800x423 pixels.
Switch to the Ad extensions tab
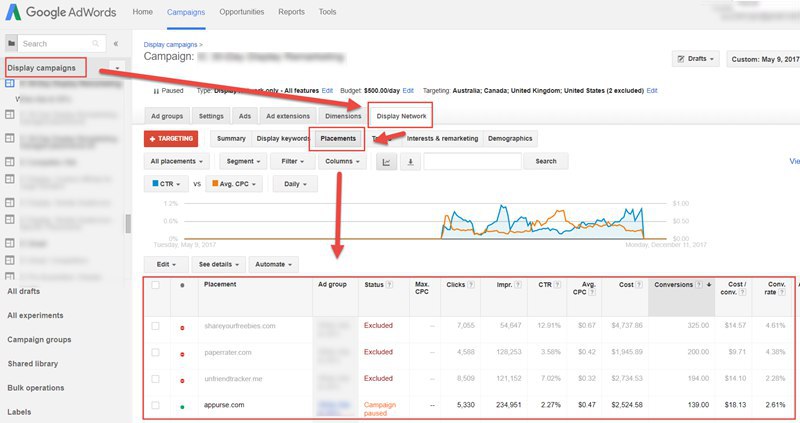pyautogui.click(x=288, y=116)
